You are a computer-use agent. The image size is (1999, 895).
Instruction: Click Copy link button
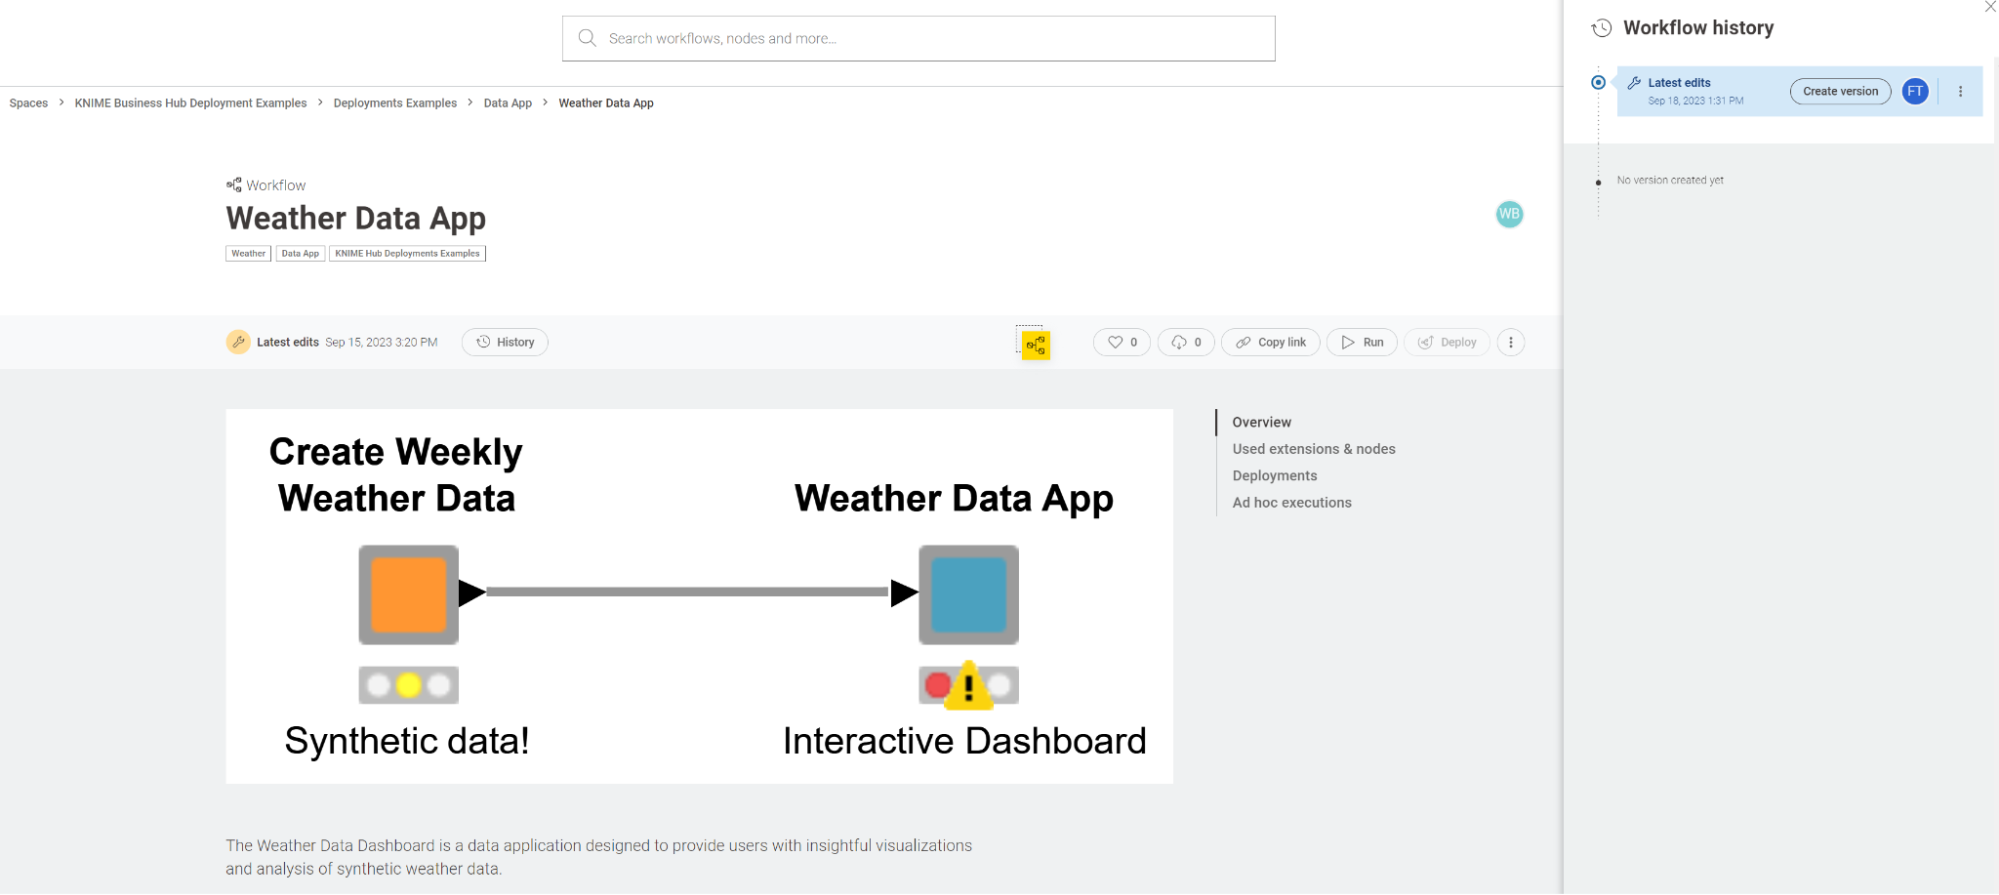tap(1270, 342)
